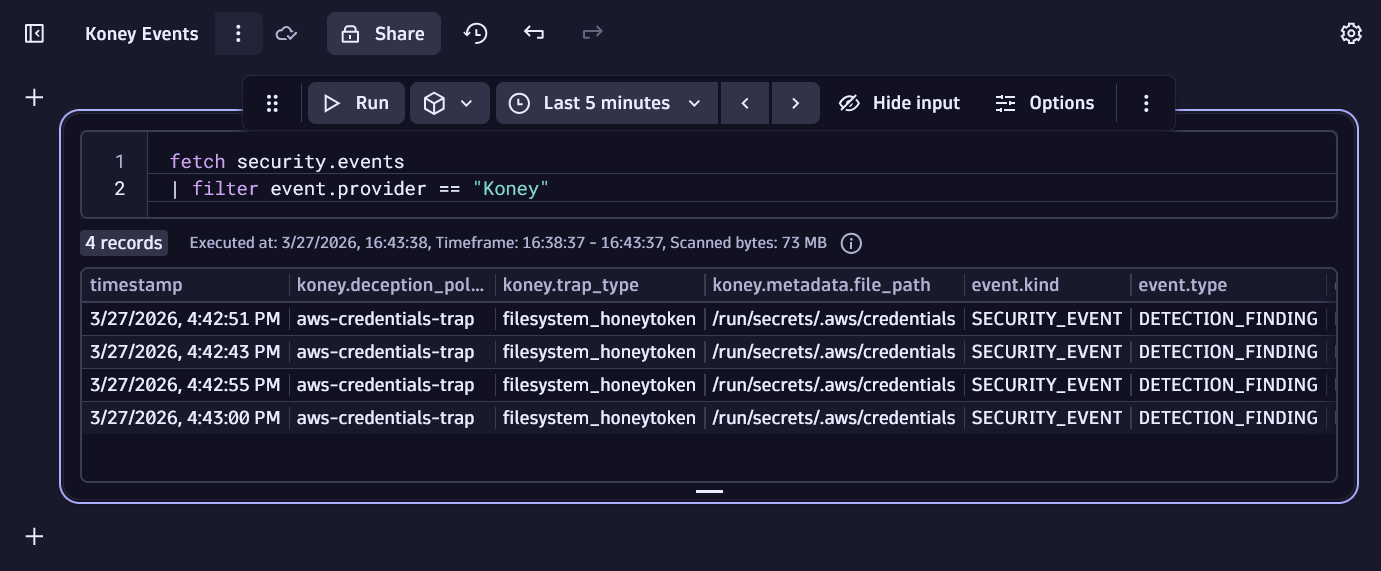Check the cloud sync status icon
The height and width of the screenshot is (571, 1381).
point(287,34)
